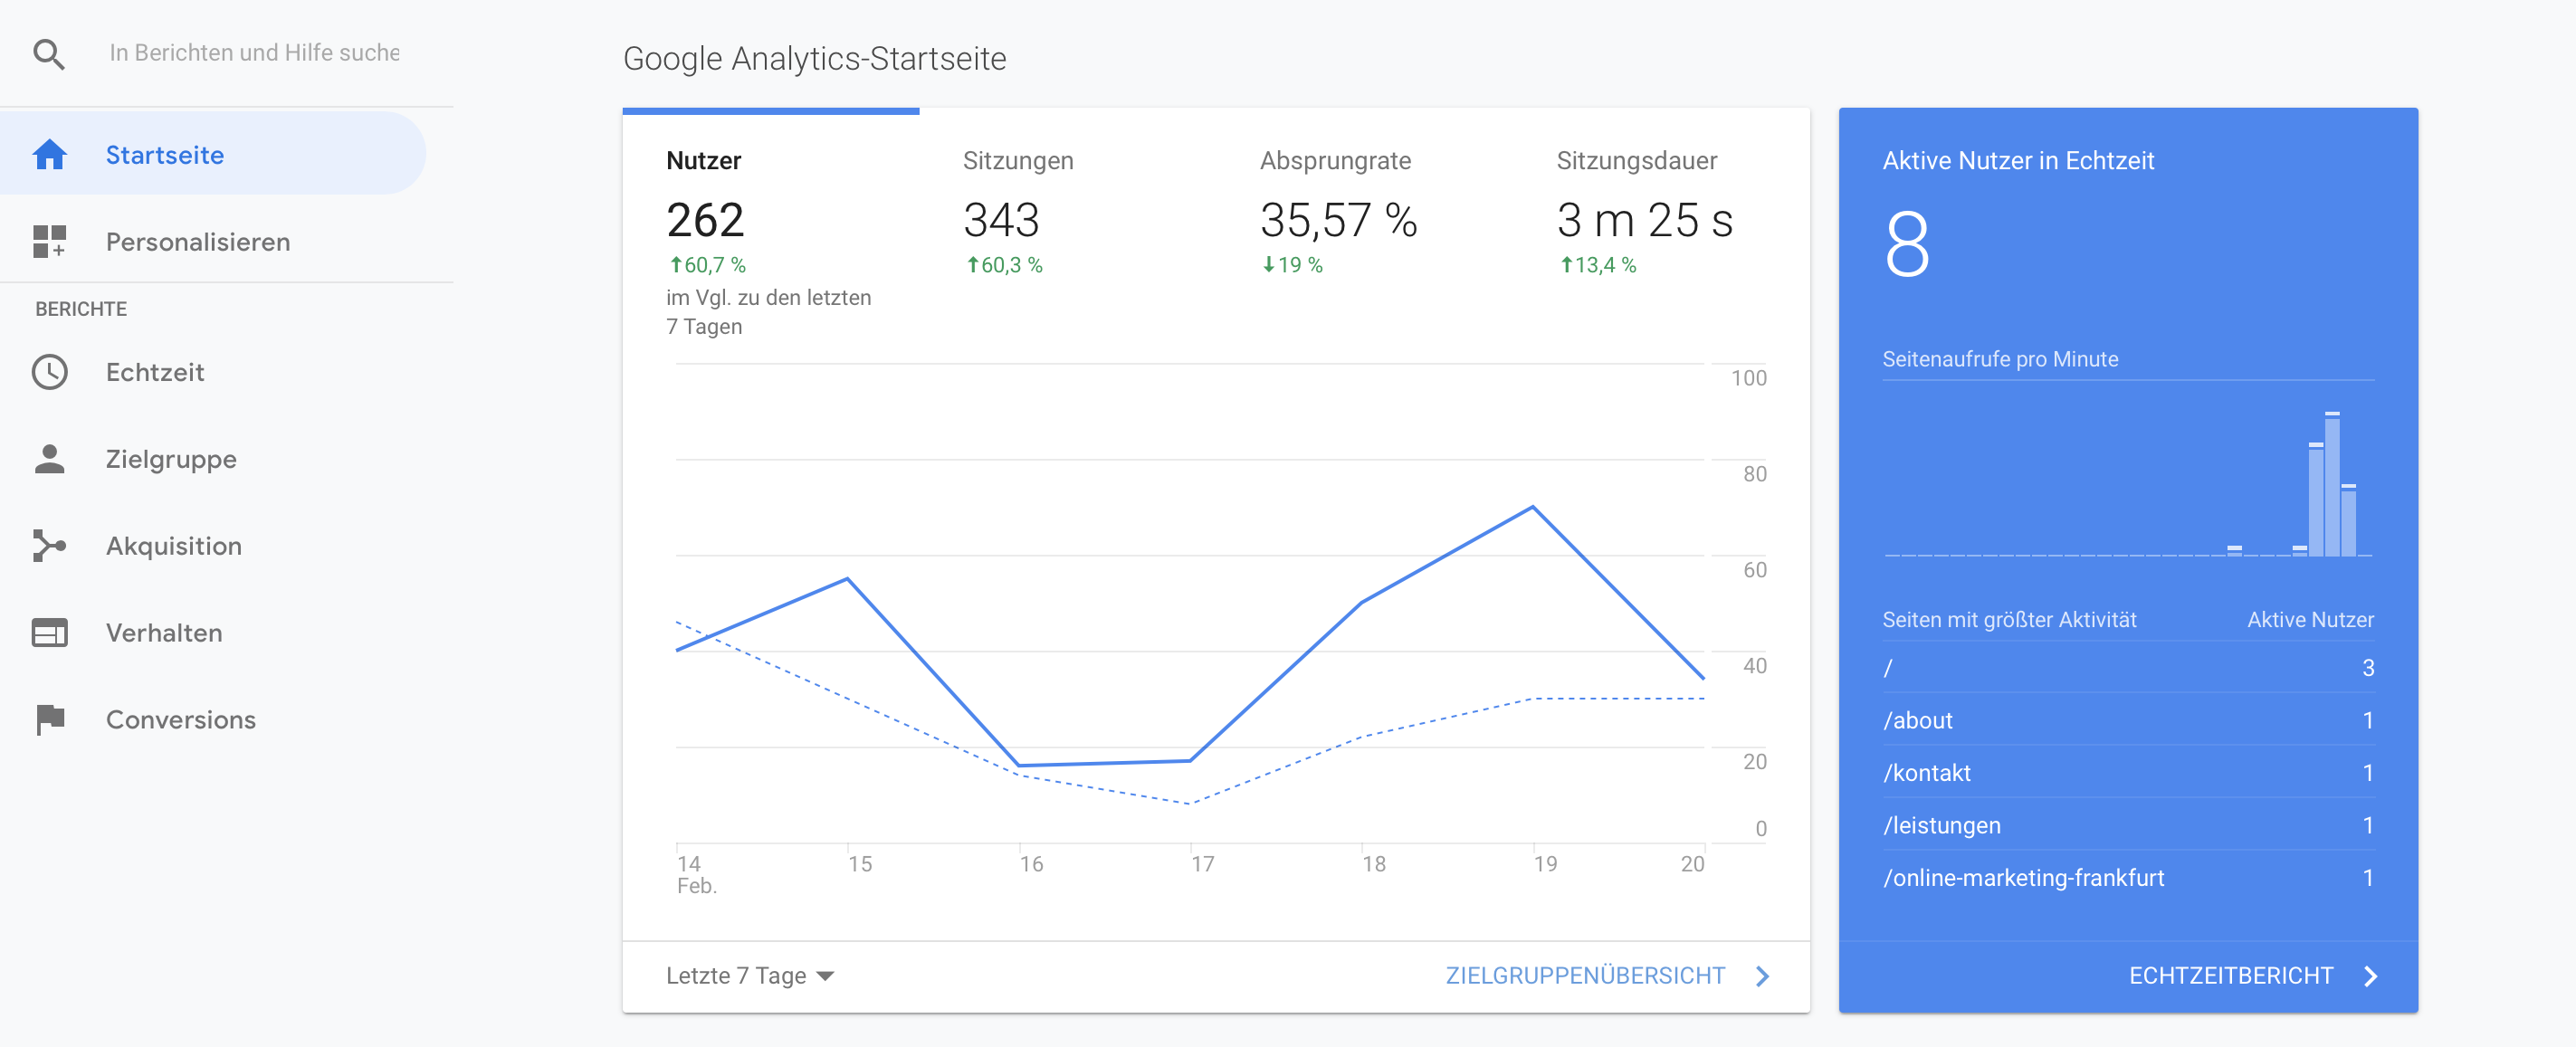Open the Echtzeitbericht link
The width and height of the screenshot is (2576, 1047).
[x=2230, y=976]
